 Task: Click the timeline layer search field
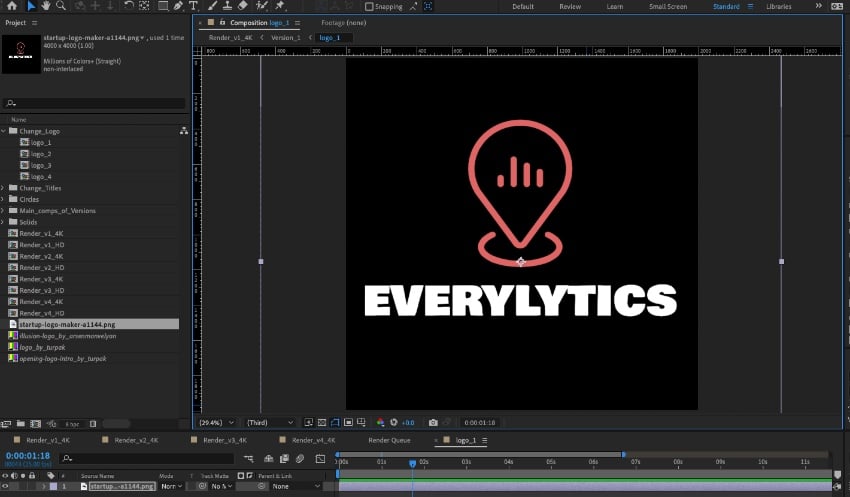coord(146,459)
